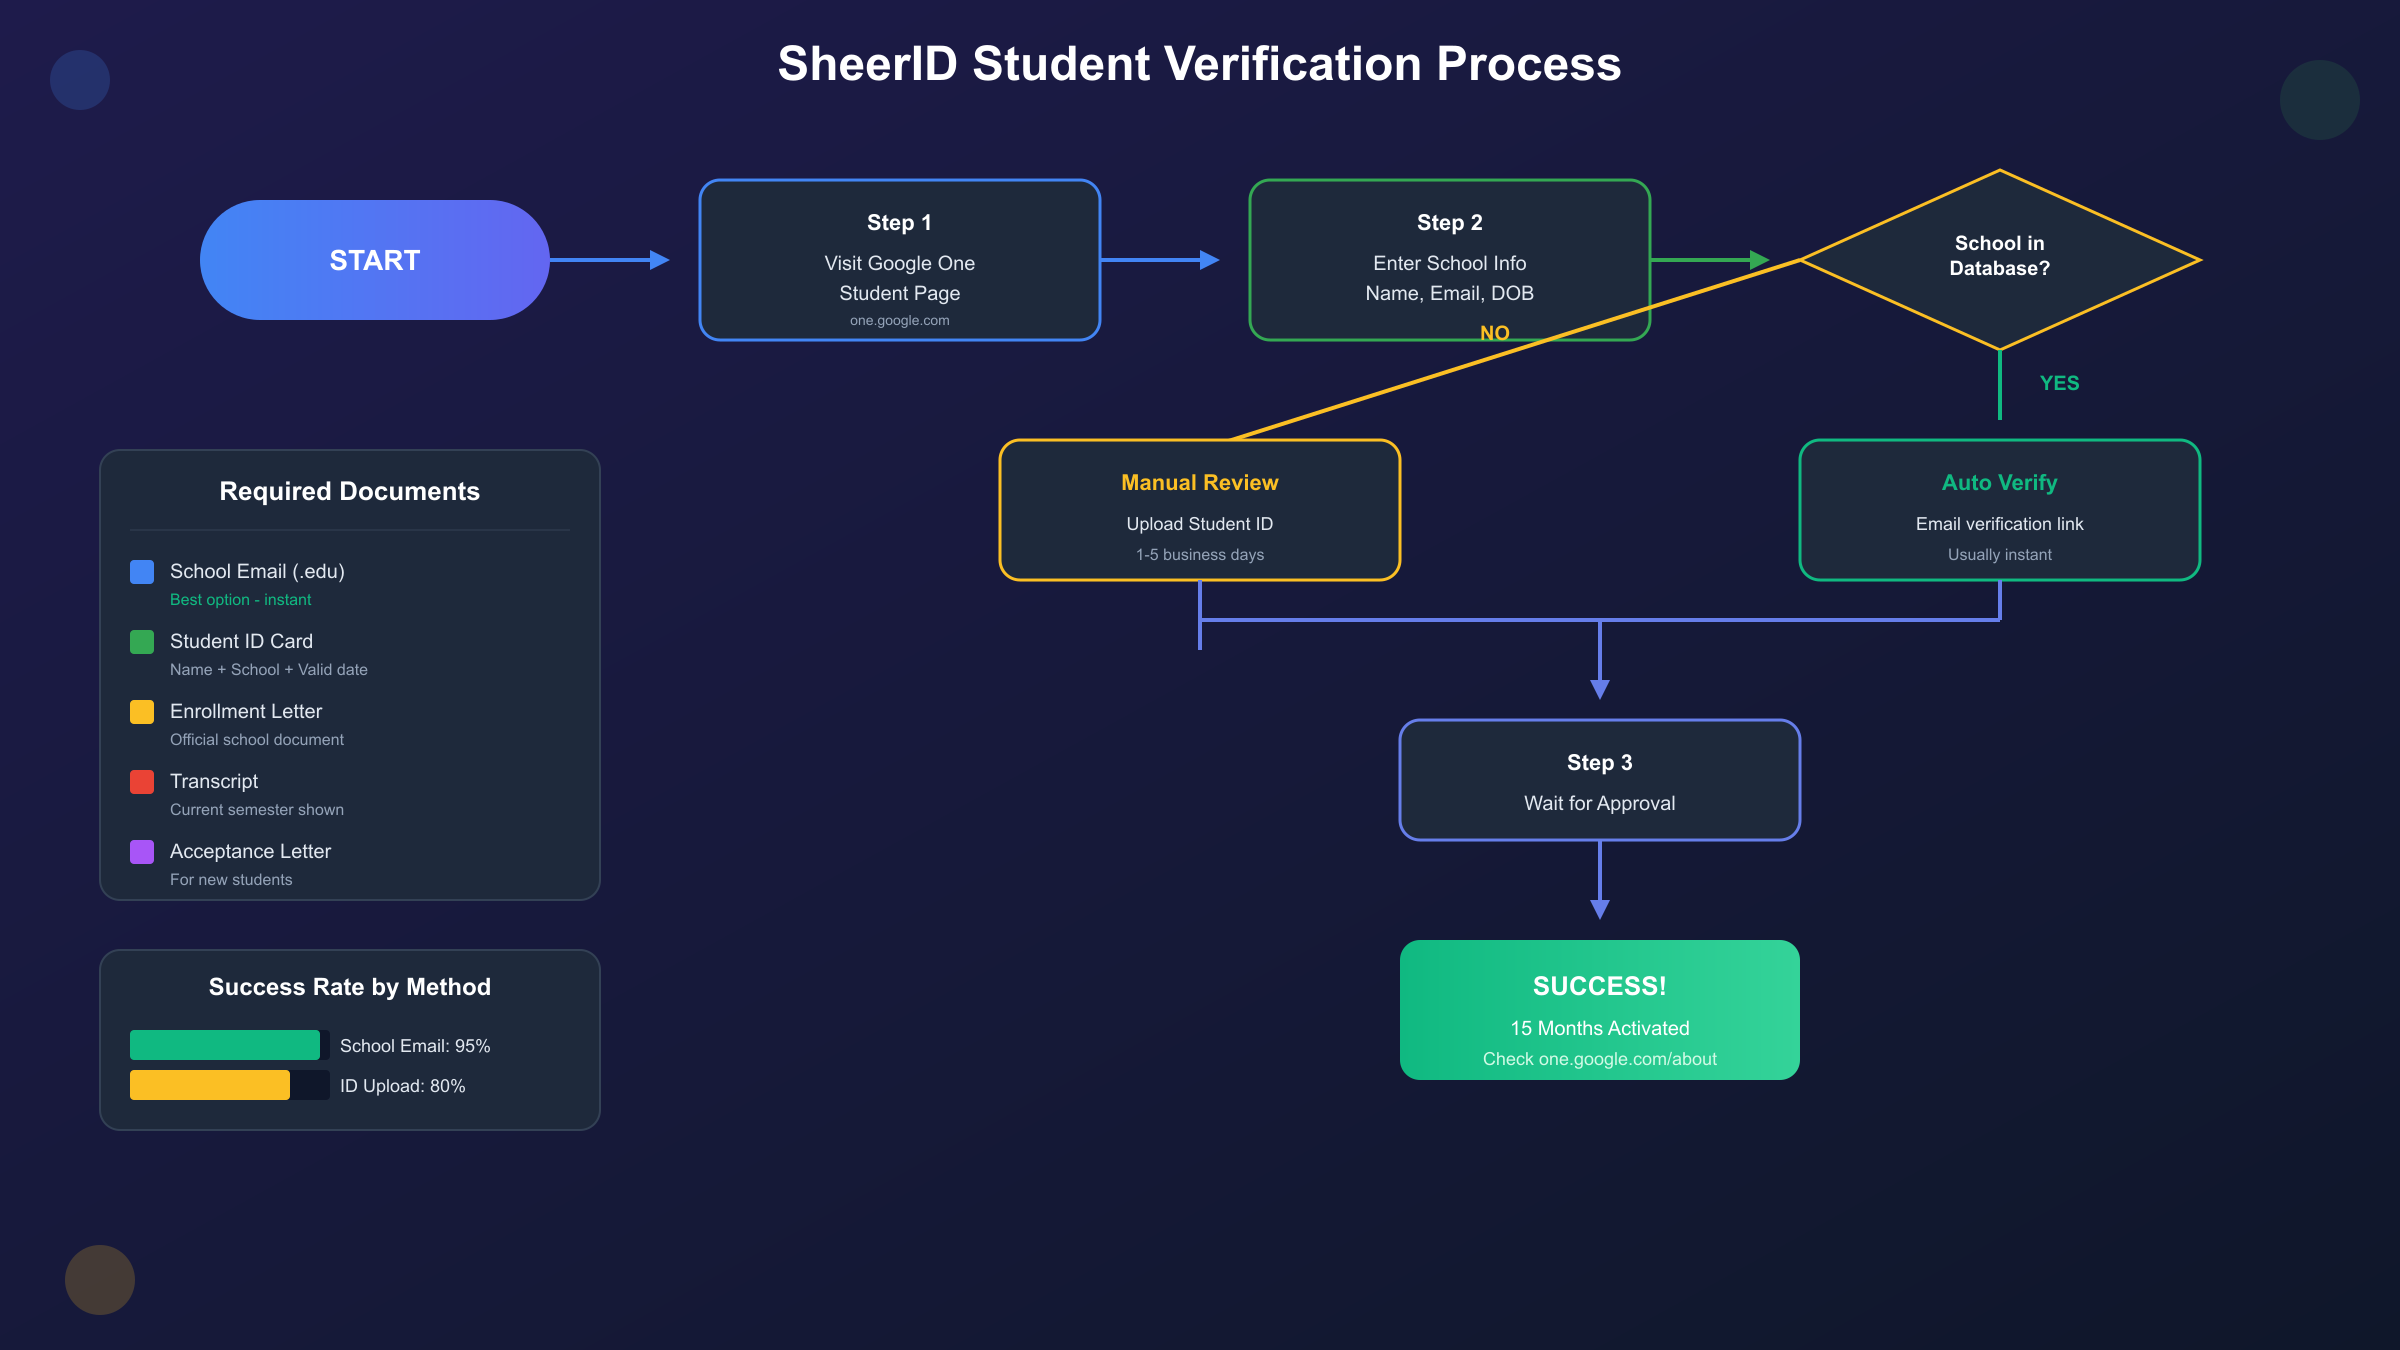Click the yellow ID Upload success bar
The width and height of the screenshot is (2400, 1350).
point(209,1085)
